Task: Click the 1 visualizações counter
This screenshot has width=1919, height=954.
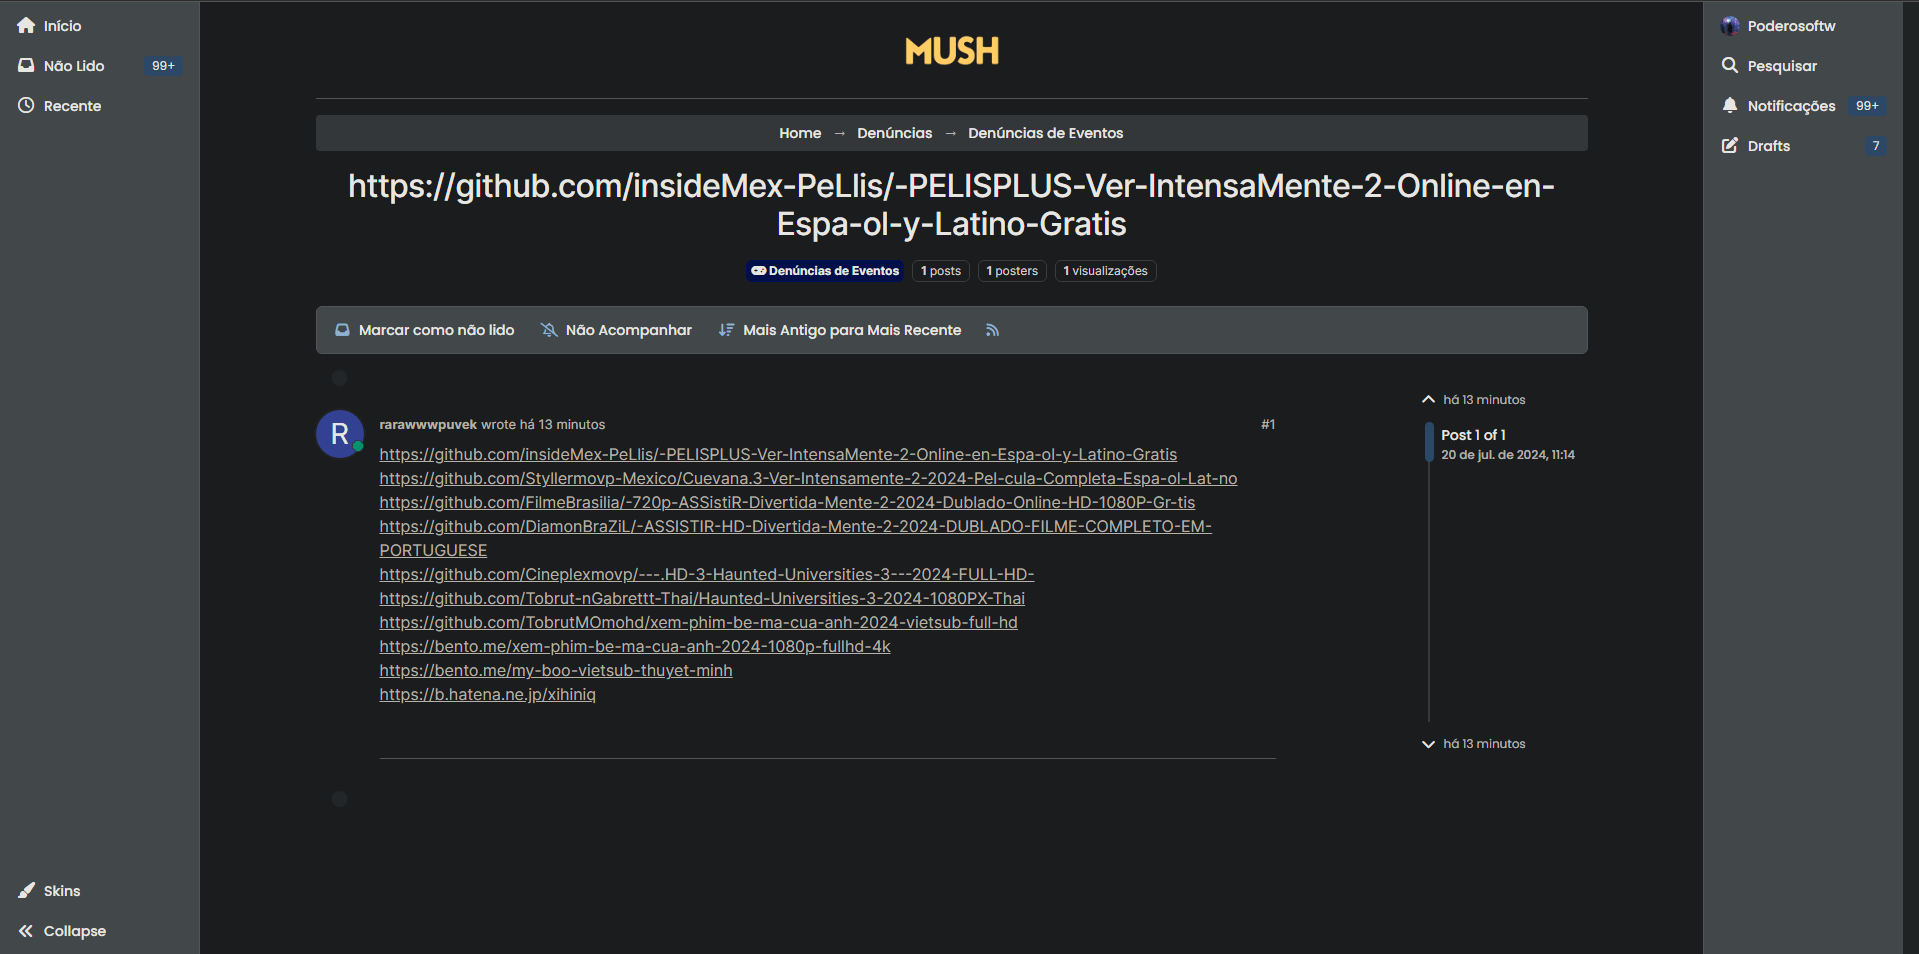Action: pos(1106,271)
